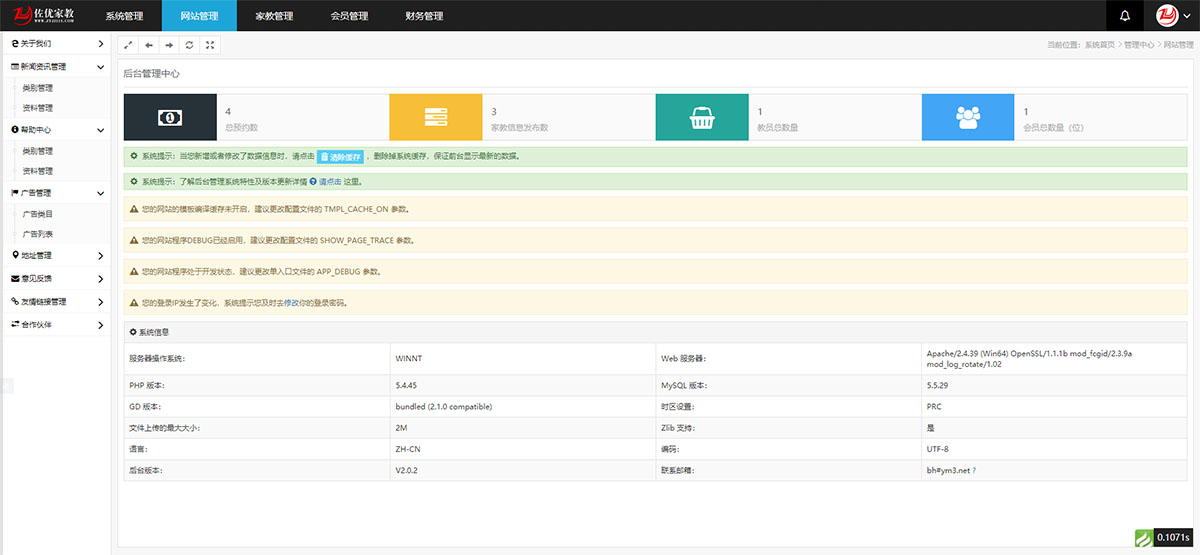The width and height of the screenshot is (1200, 555).
Task: Go forward with the right arrow button
Action: pyautogui.click(x=169, y=45)
